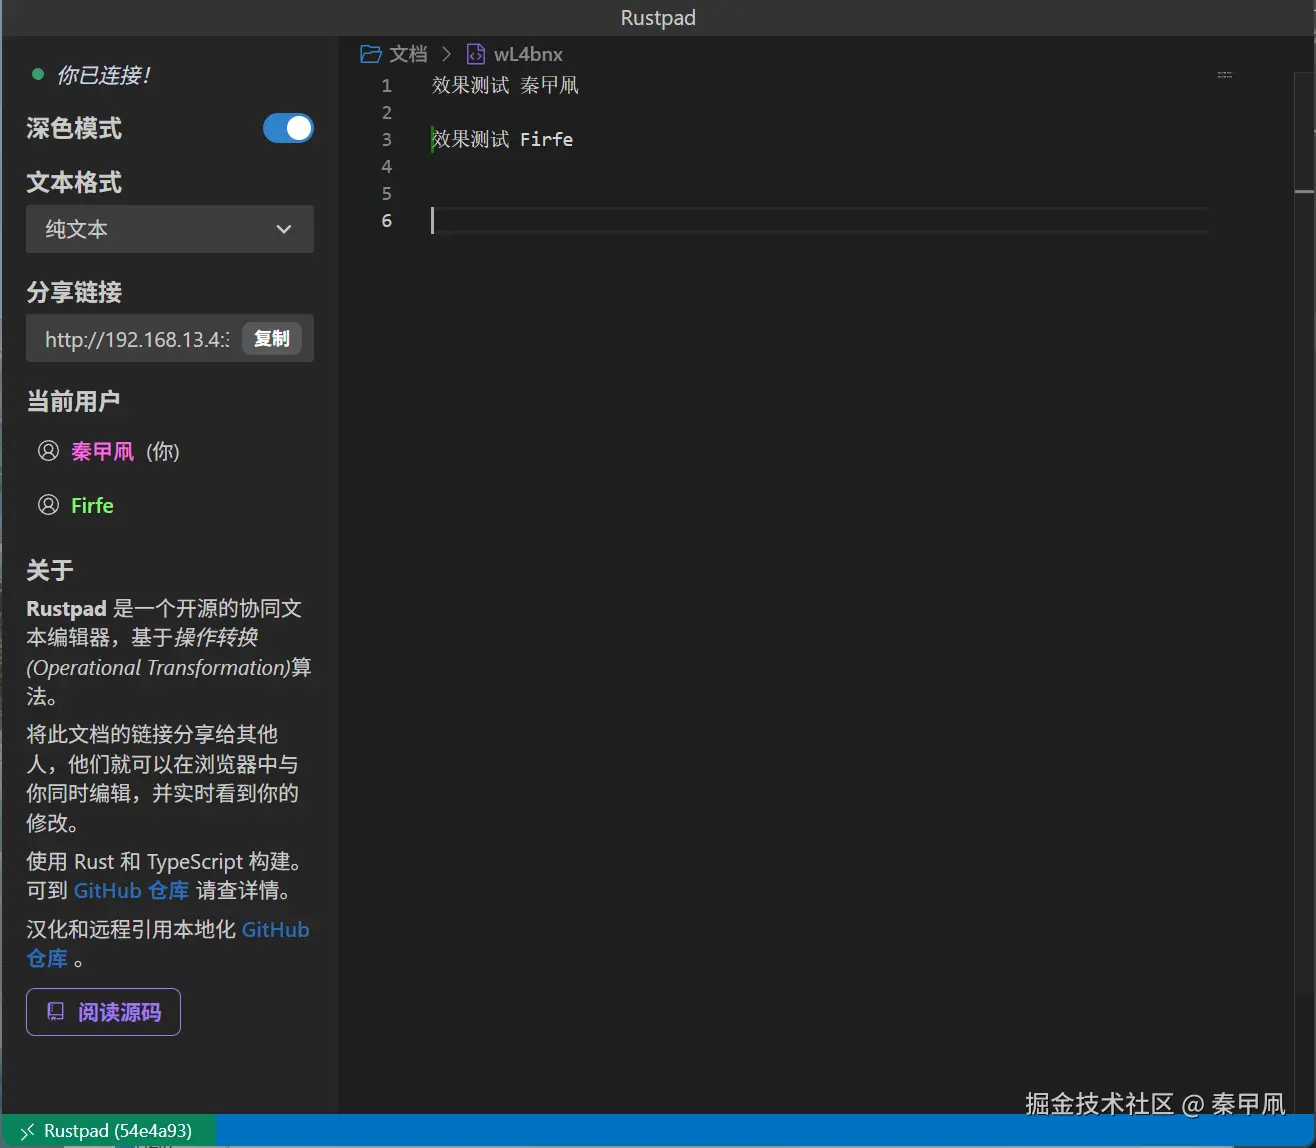Screen dimensions: 1316x1148
Task: Click user icon beside 秦甲佩 (你)
Action: click(x=48, y=451)
